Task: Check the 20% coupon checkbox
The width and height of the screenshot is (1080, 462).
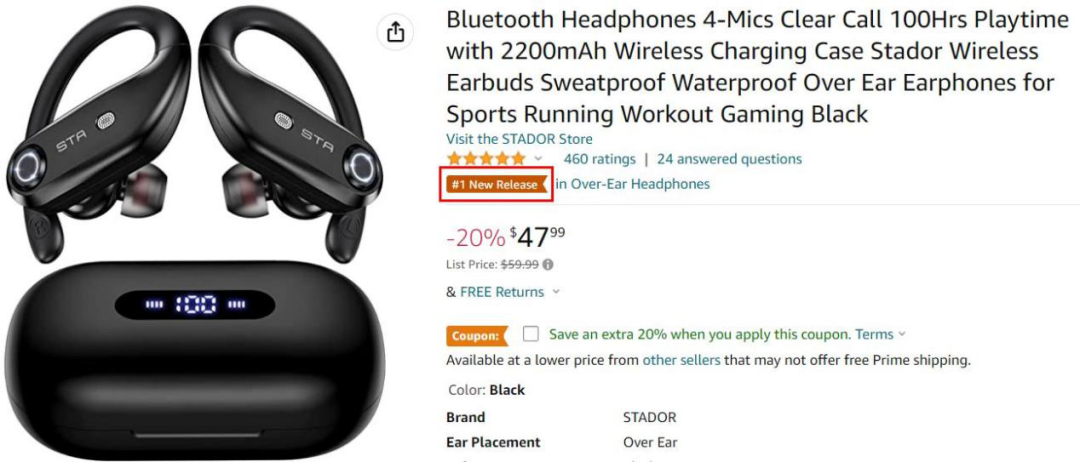Action: coord(530,335)
